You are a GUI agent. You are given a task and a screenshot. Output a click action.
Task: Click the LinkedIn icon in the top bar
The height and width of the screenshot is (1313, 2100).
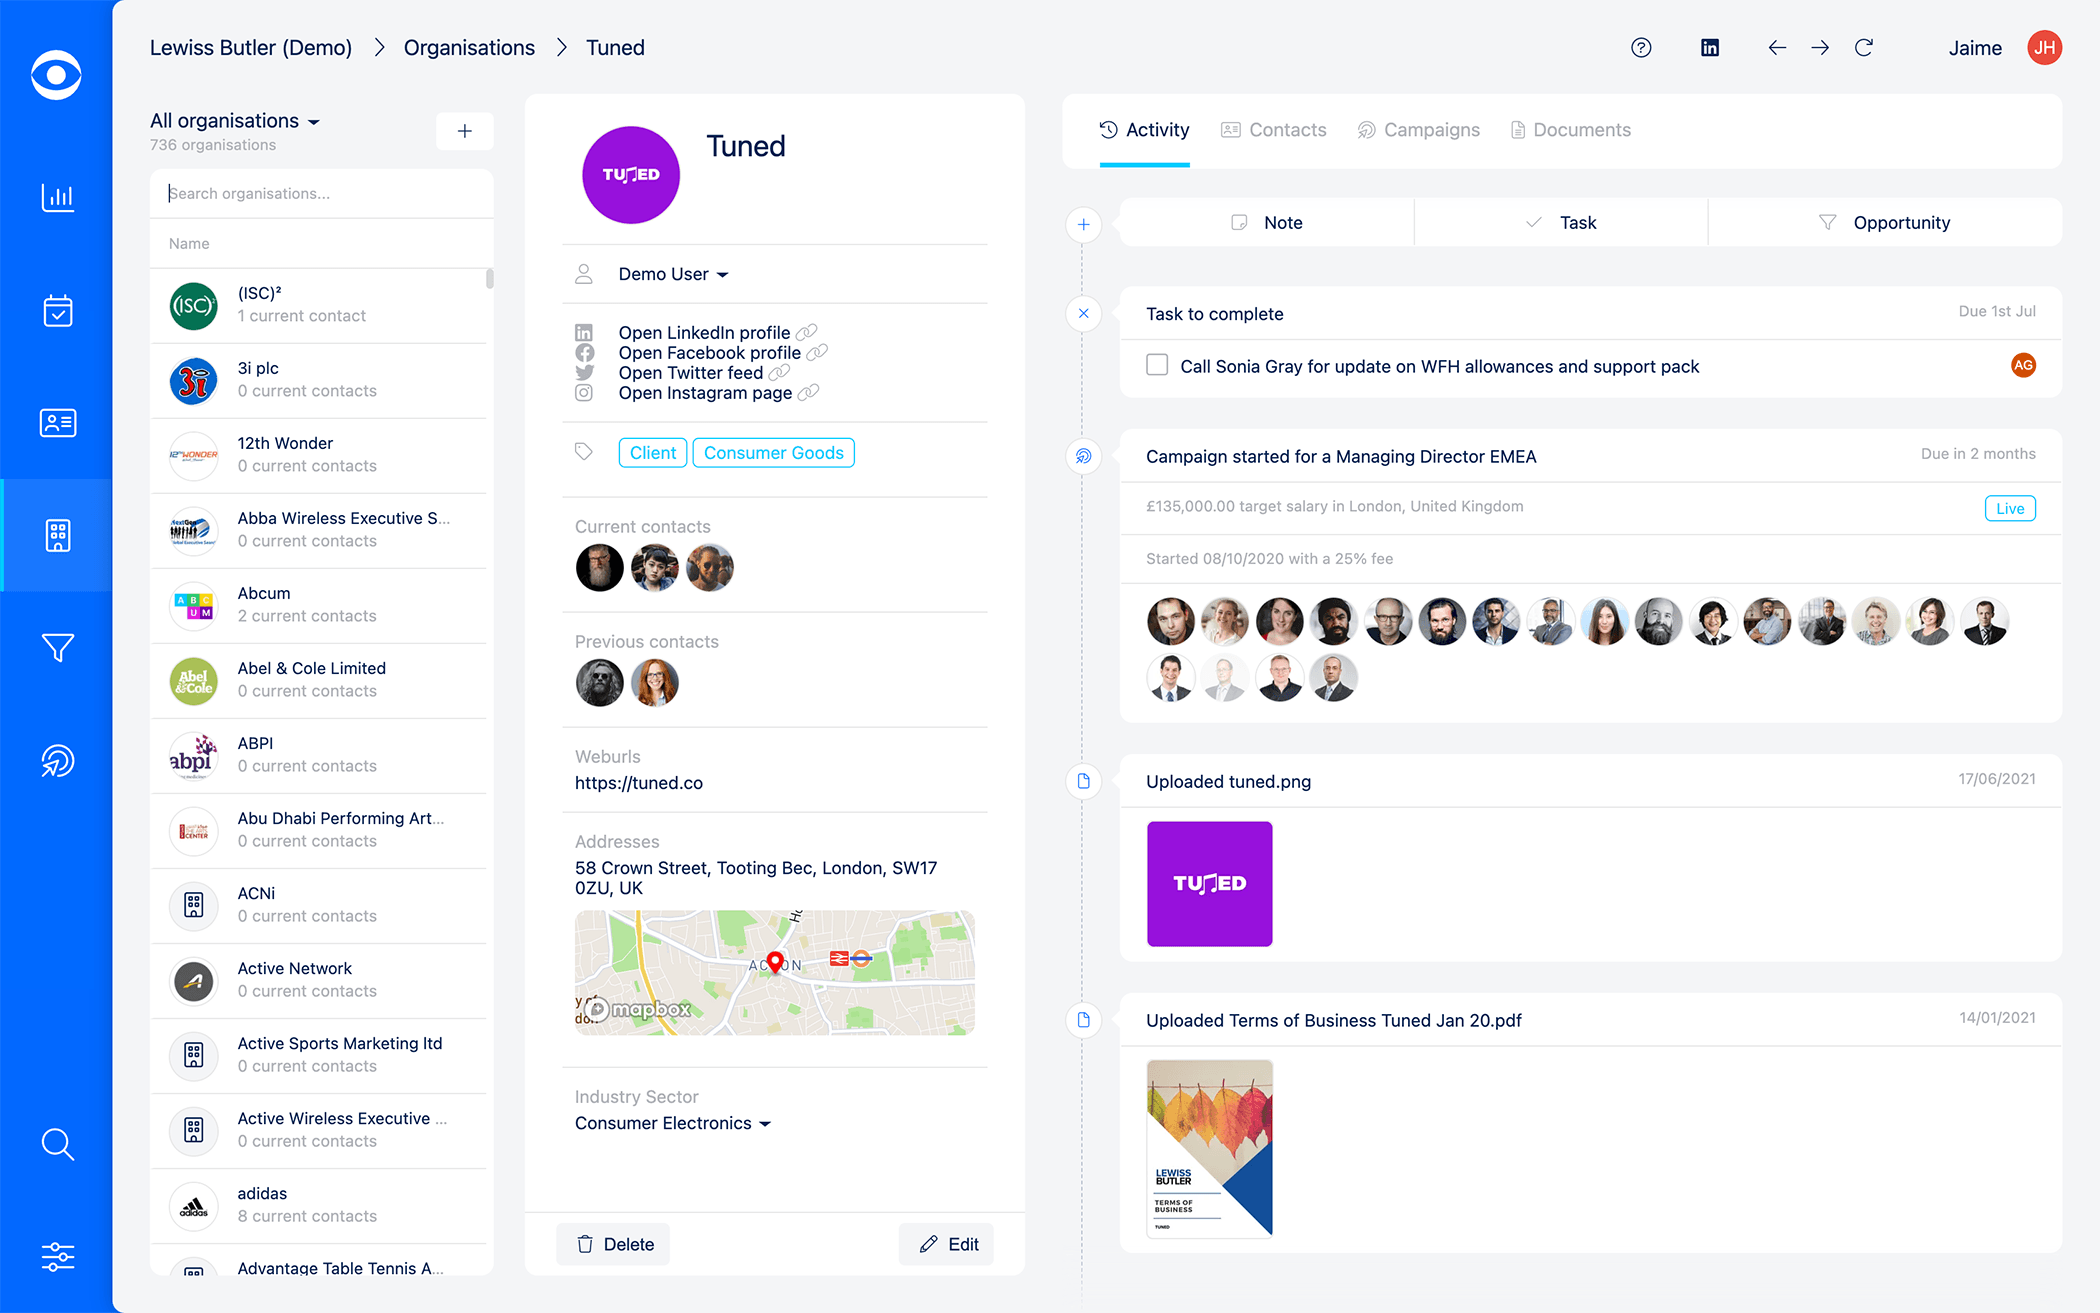pyautogui.click(x=1710, y=47)
